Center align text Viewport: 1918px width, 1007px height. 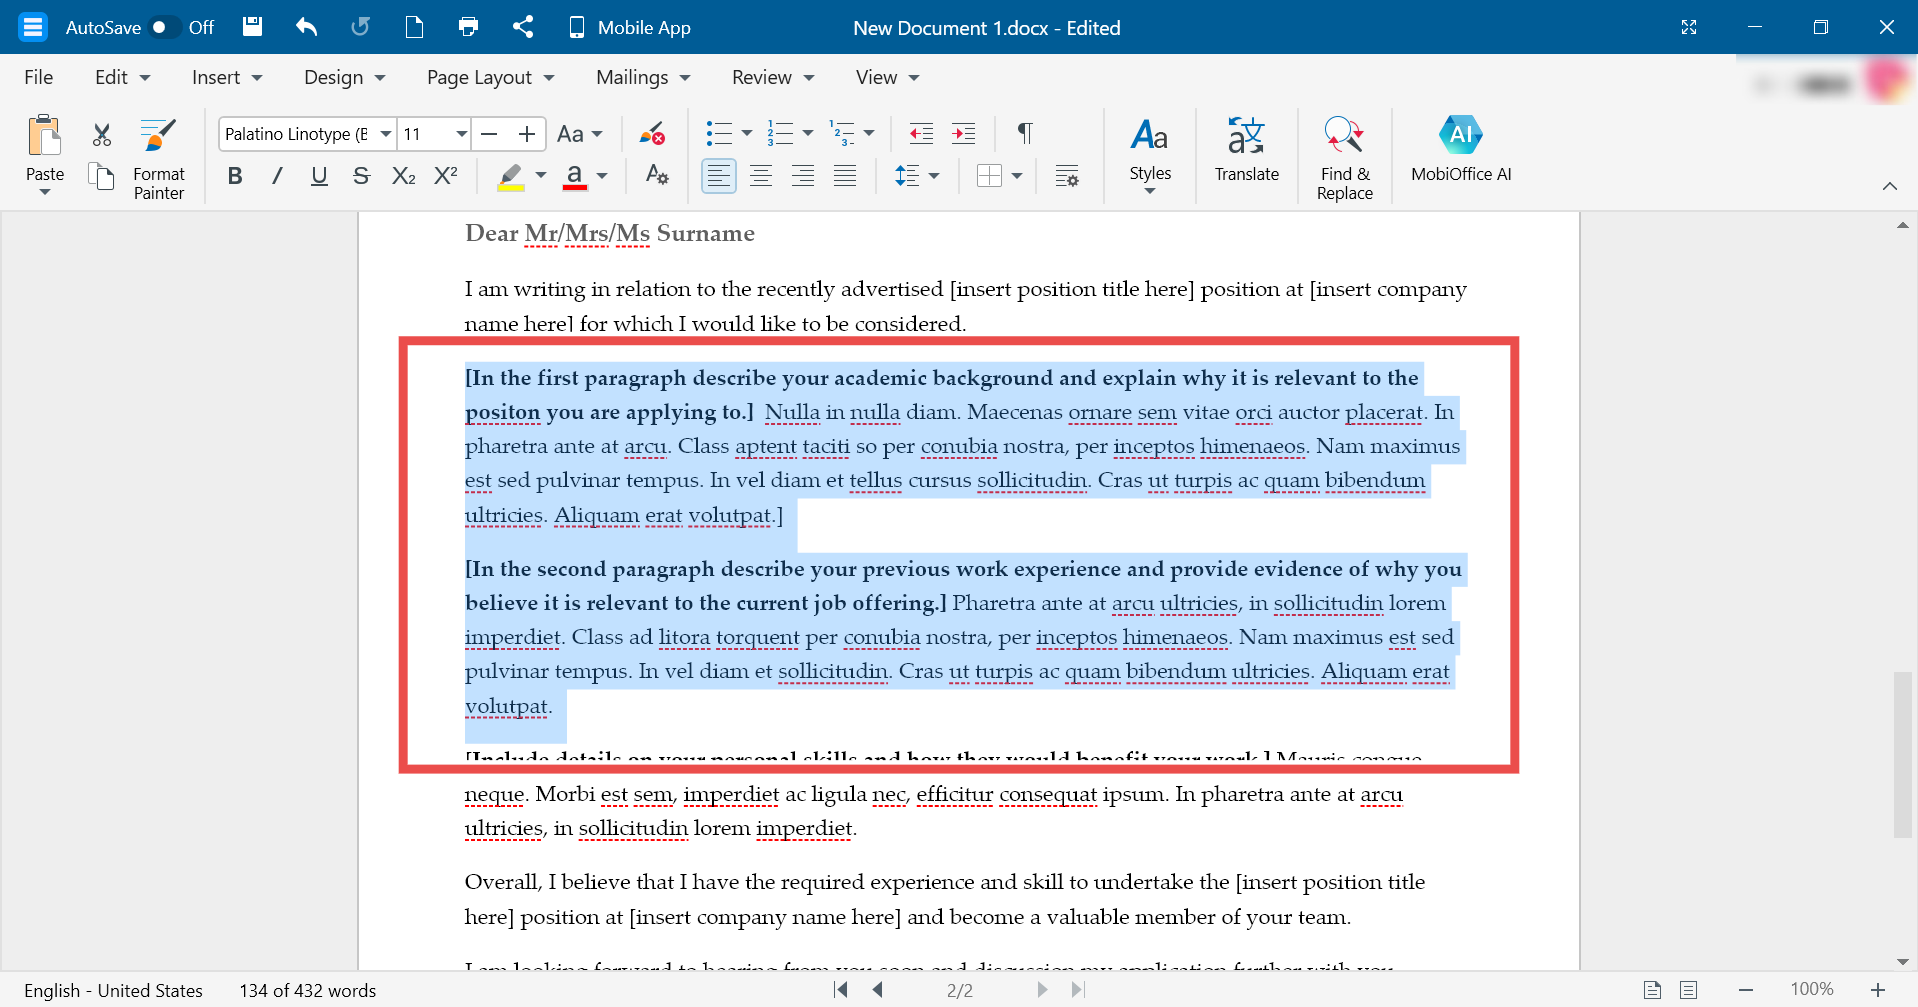pyautogui.click(x=761, y=176)
